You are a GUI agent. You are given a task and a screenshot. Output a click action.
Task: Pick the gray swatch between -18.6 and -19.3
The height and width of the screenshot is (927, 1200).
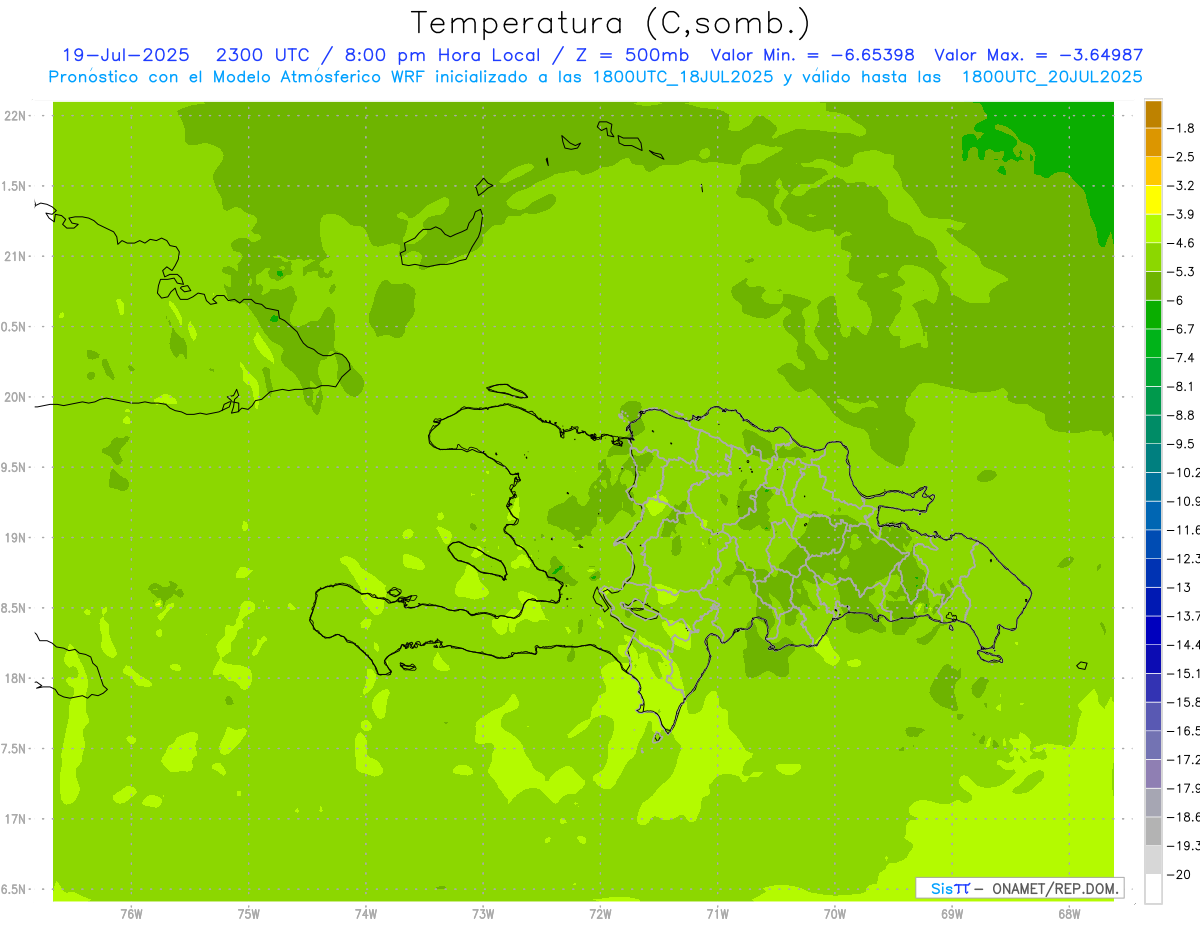pyautogui.click(x=1153, y=831)
